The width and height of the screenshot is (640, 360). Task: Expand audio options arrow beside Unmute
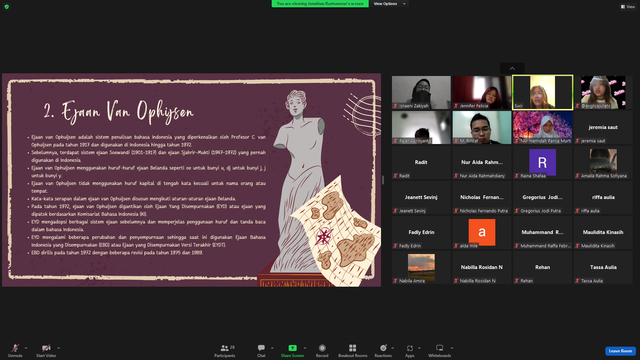(x=26, y=348)
